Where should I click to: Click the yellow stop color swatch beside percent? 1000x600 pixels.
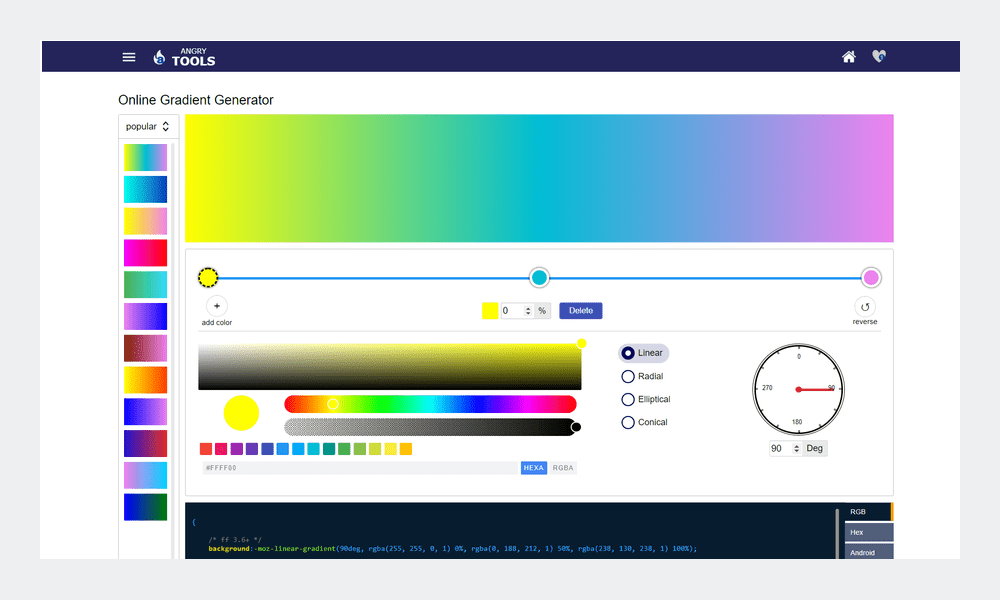490,311
